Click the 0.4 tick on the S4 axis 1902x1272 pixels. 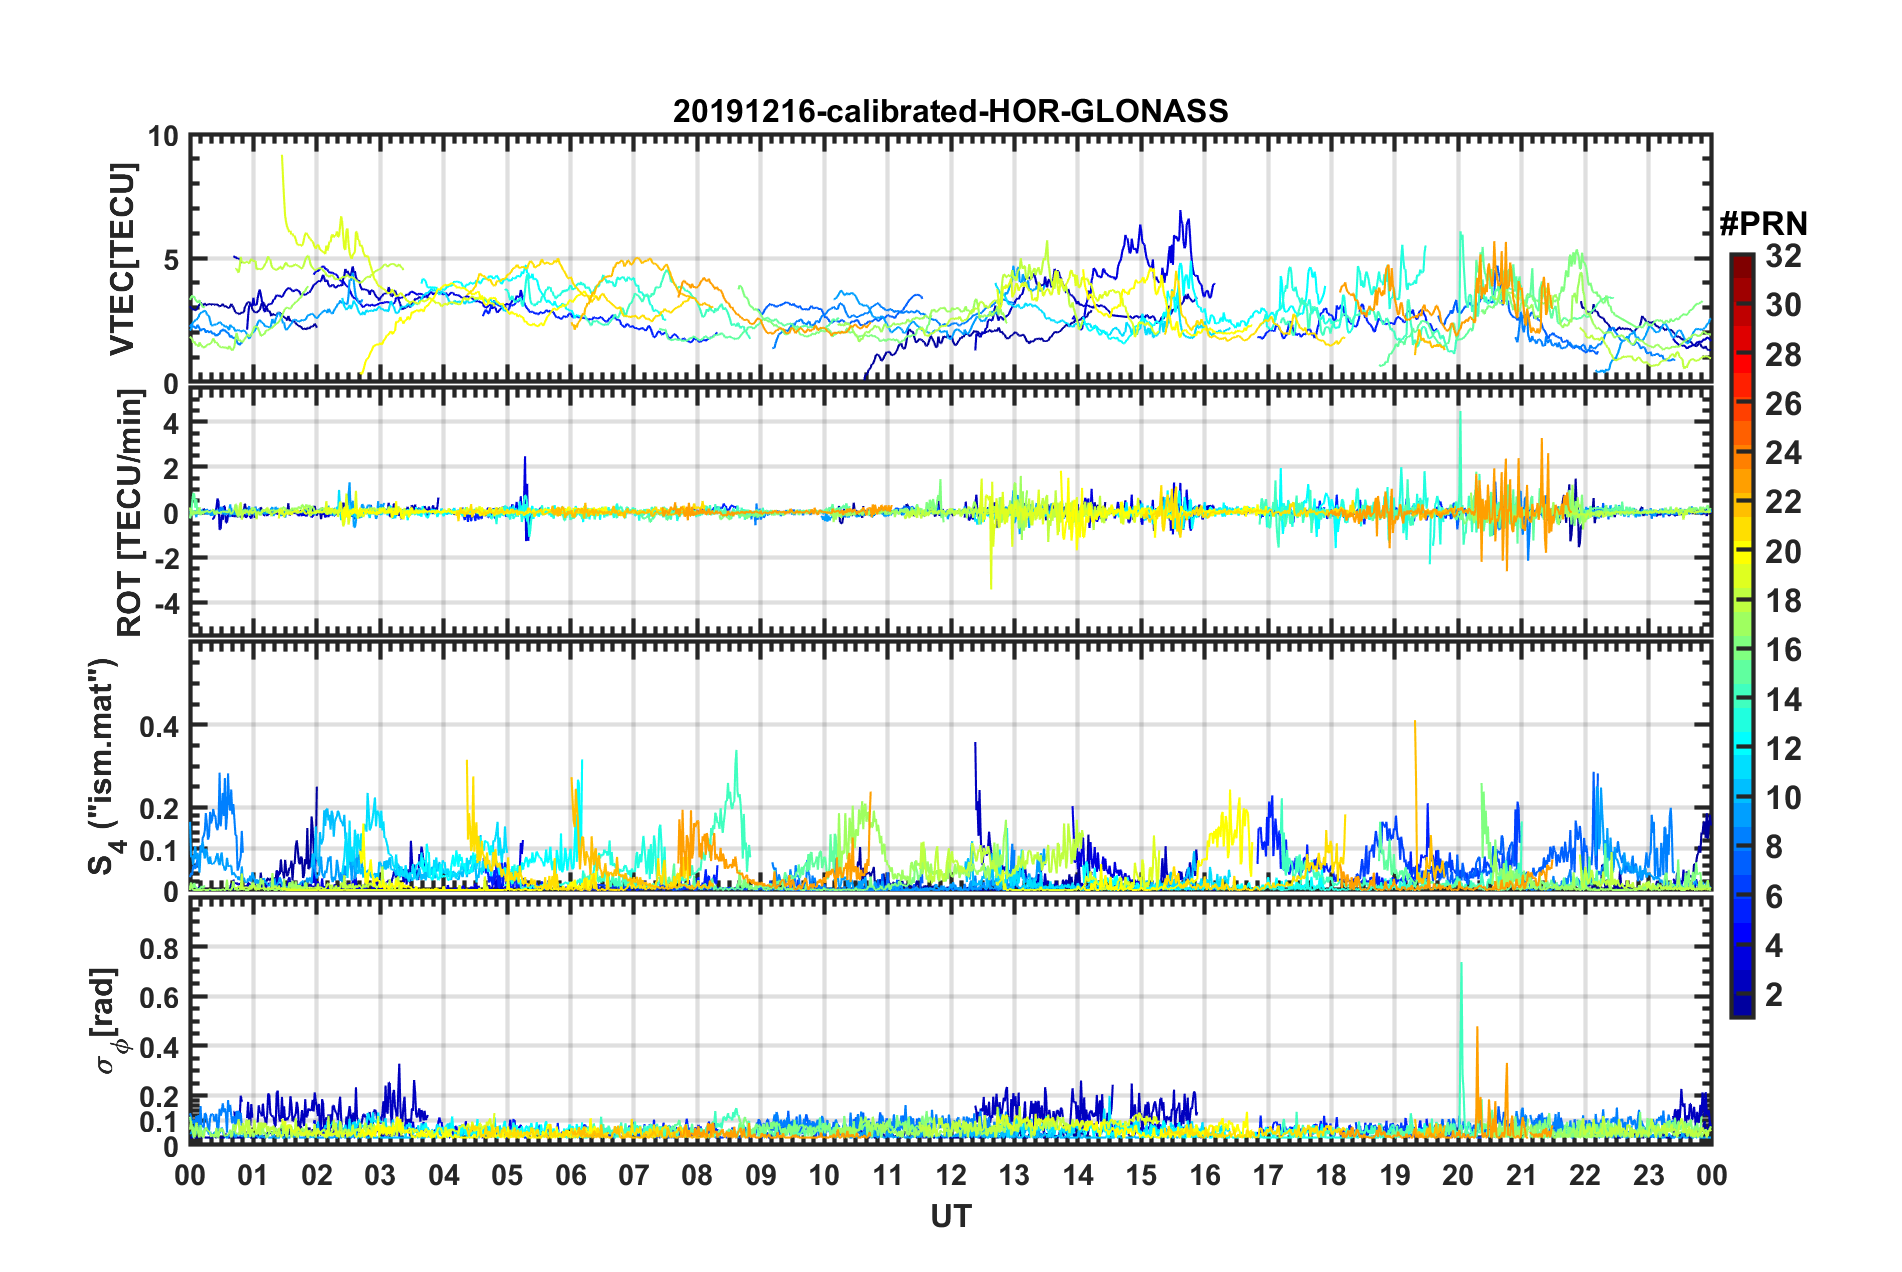(x=160, y=726)
